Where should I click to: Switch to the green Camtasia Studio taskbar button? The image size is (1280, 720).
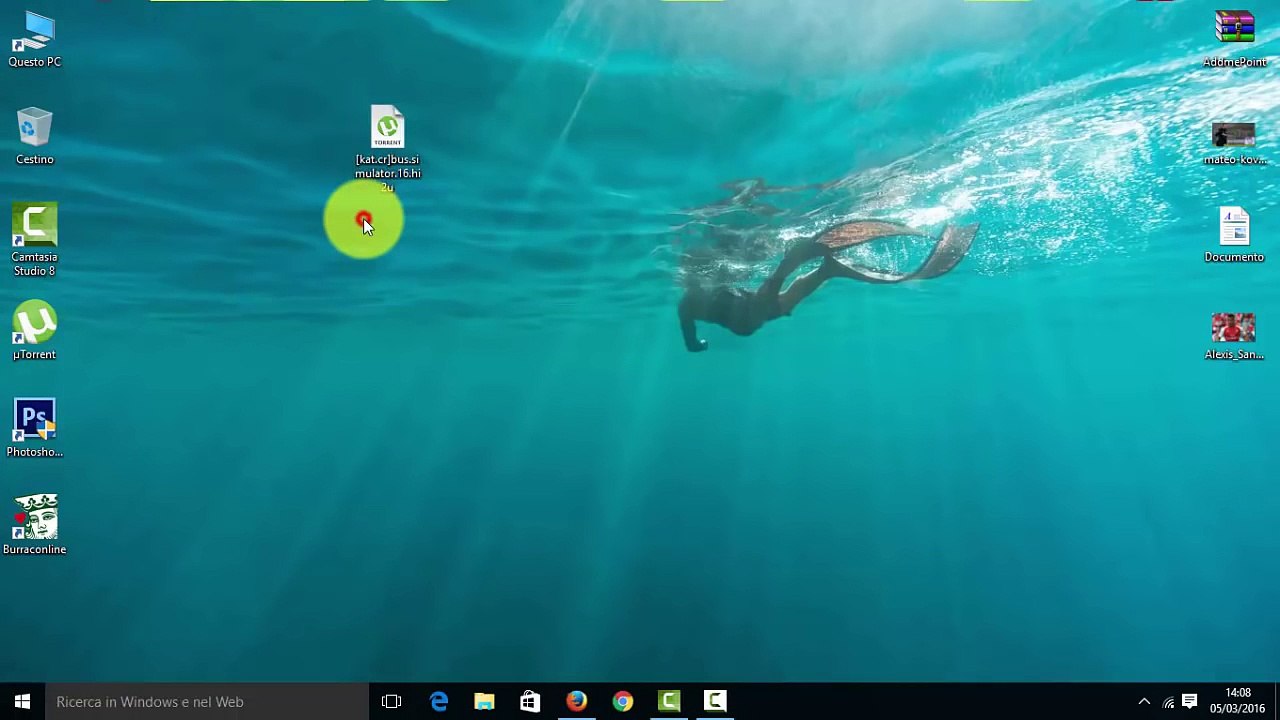[669, 701]
